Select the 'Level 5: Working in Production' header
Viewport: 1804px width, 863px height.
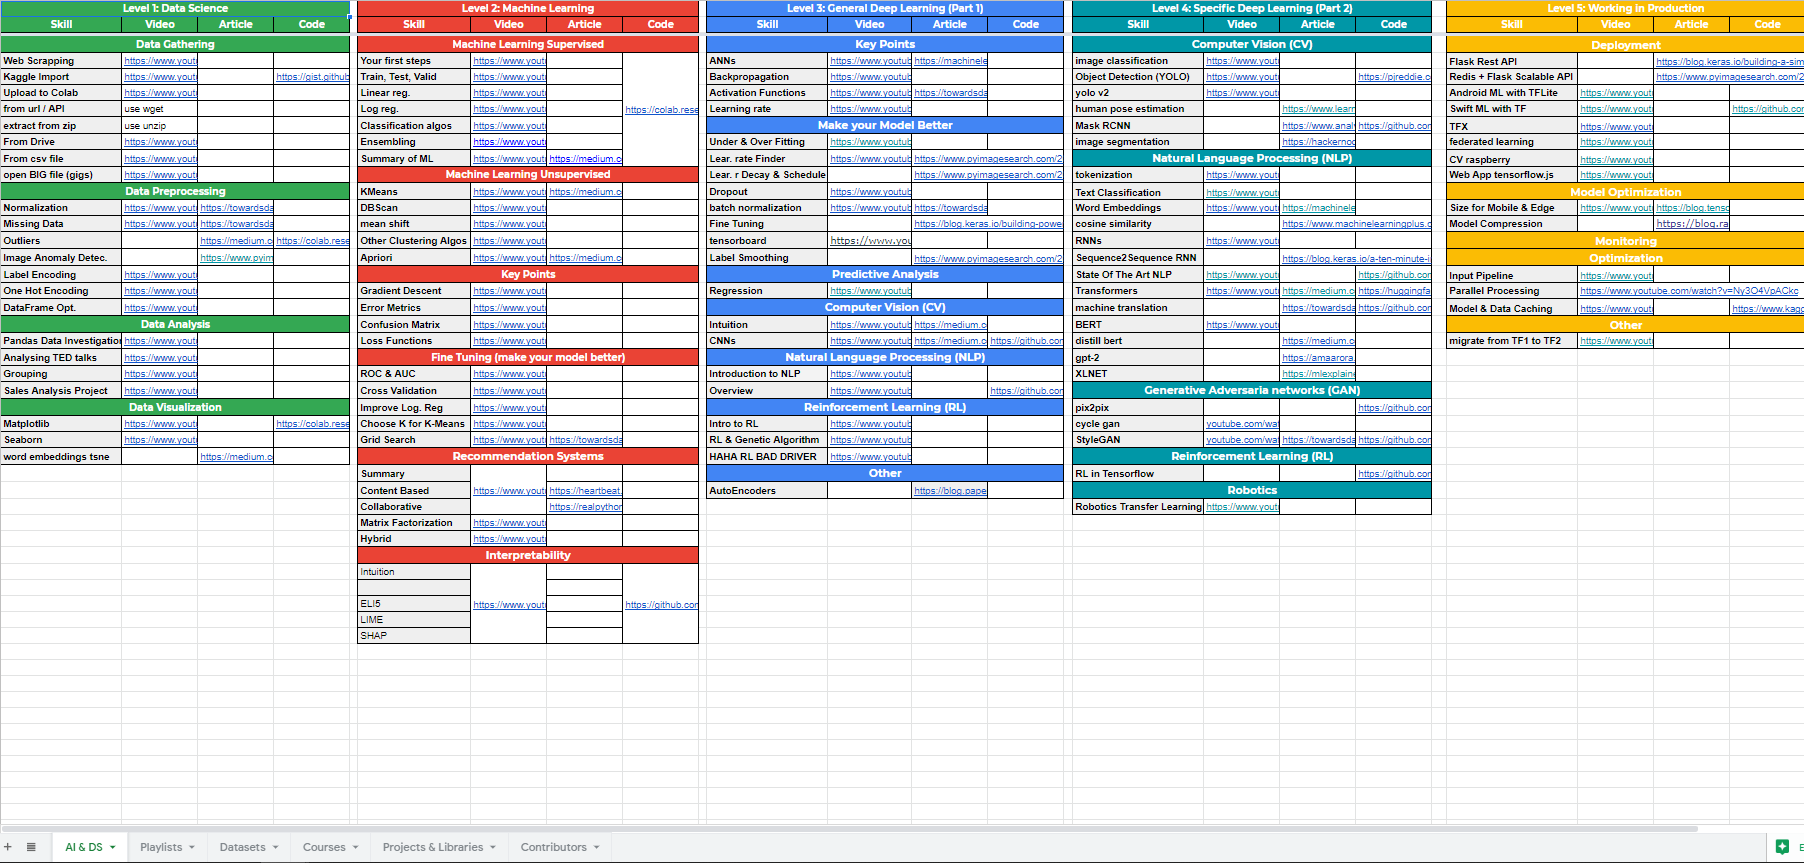(1625, 8)
